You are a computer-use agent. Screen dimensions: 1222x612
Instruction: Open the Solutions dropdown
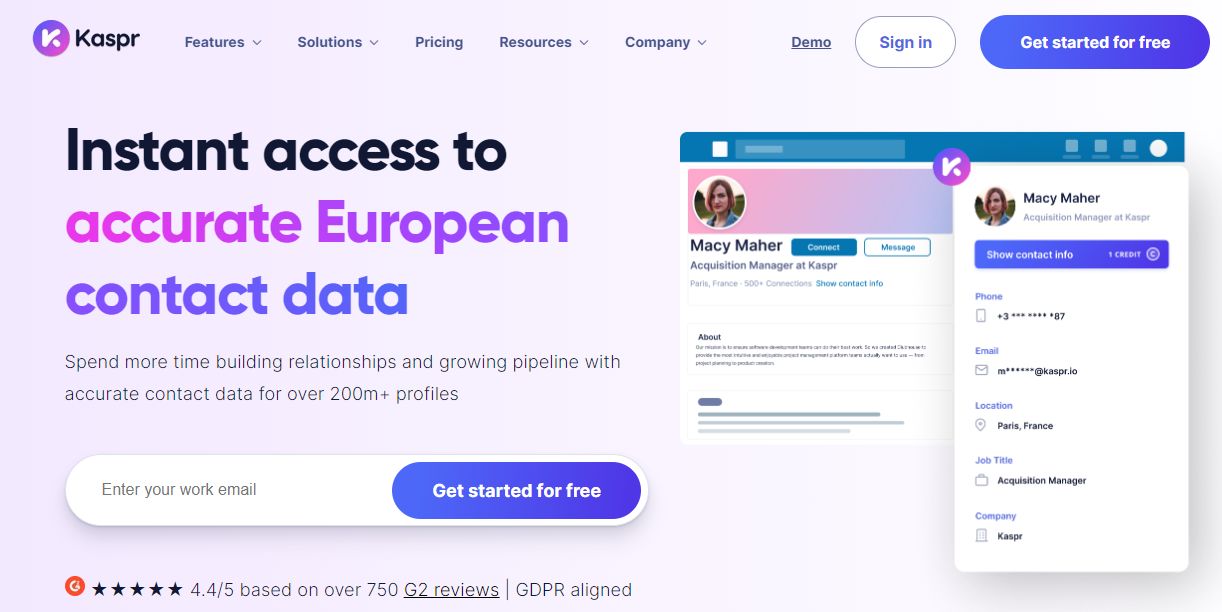click(x=338, y=42)
